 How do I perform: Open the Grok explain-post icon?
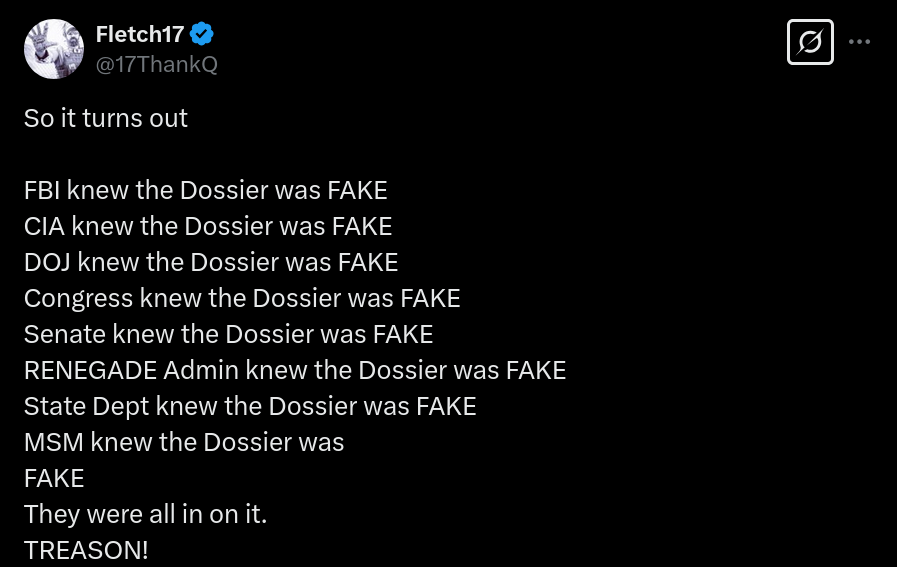tap(810, 42)
